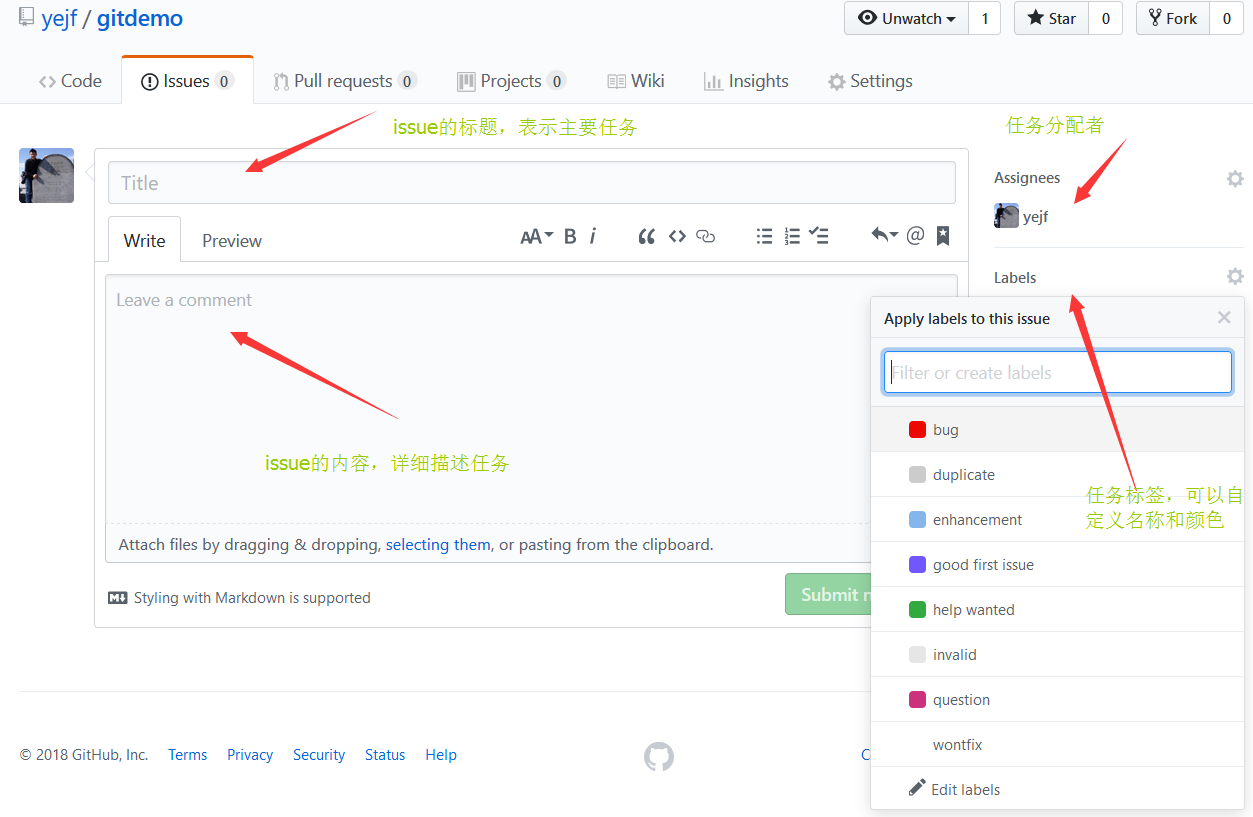1253x817 pixels.
Task: Click the watchers count next to Unwatch
Action: [x=984, y=18]
